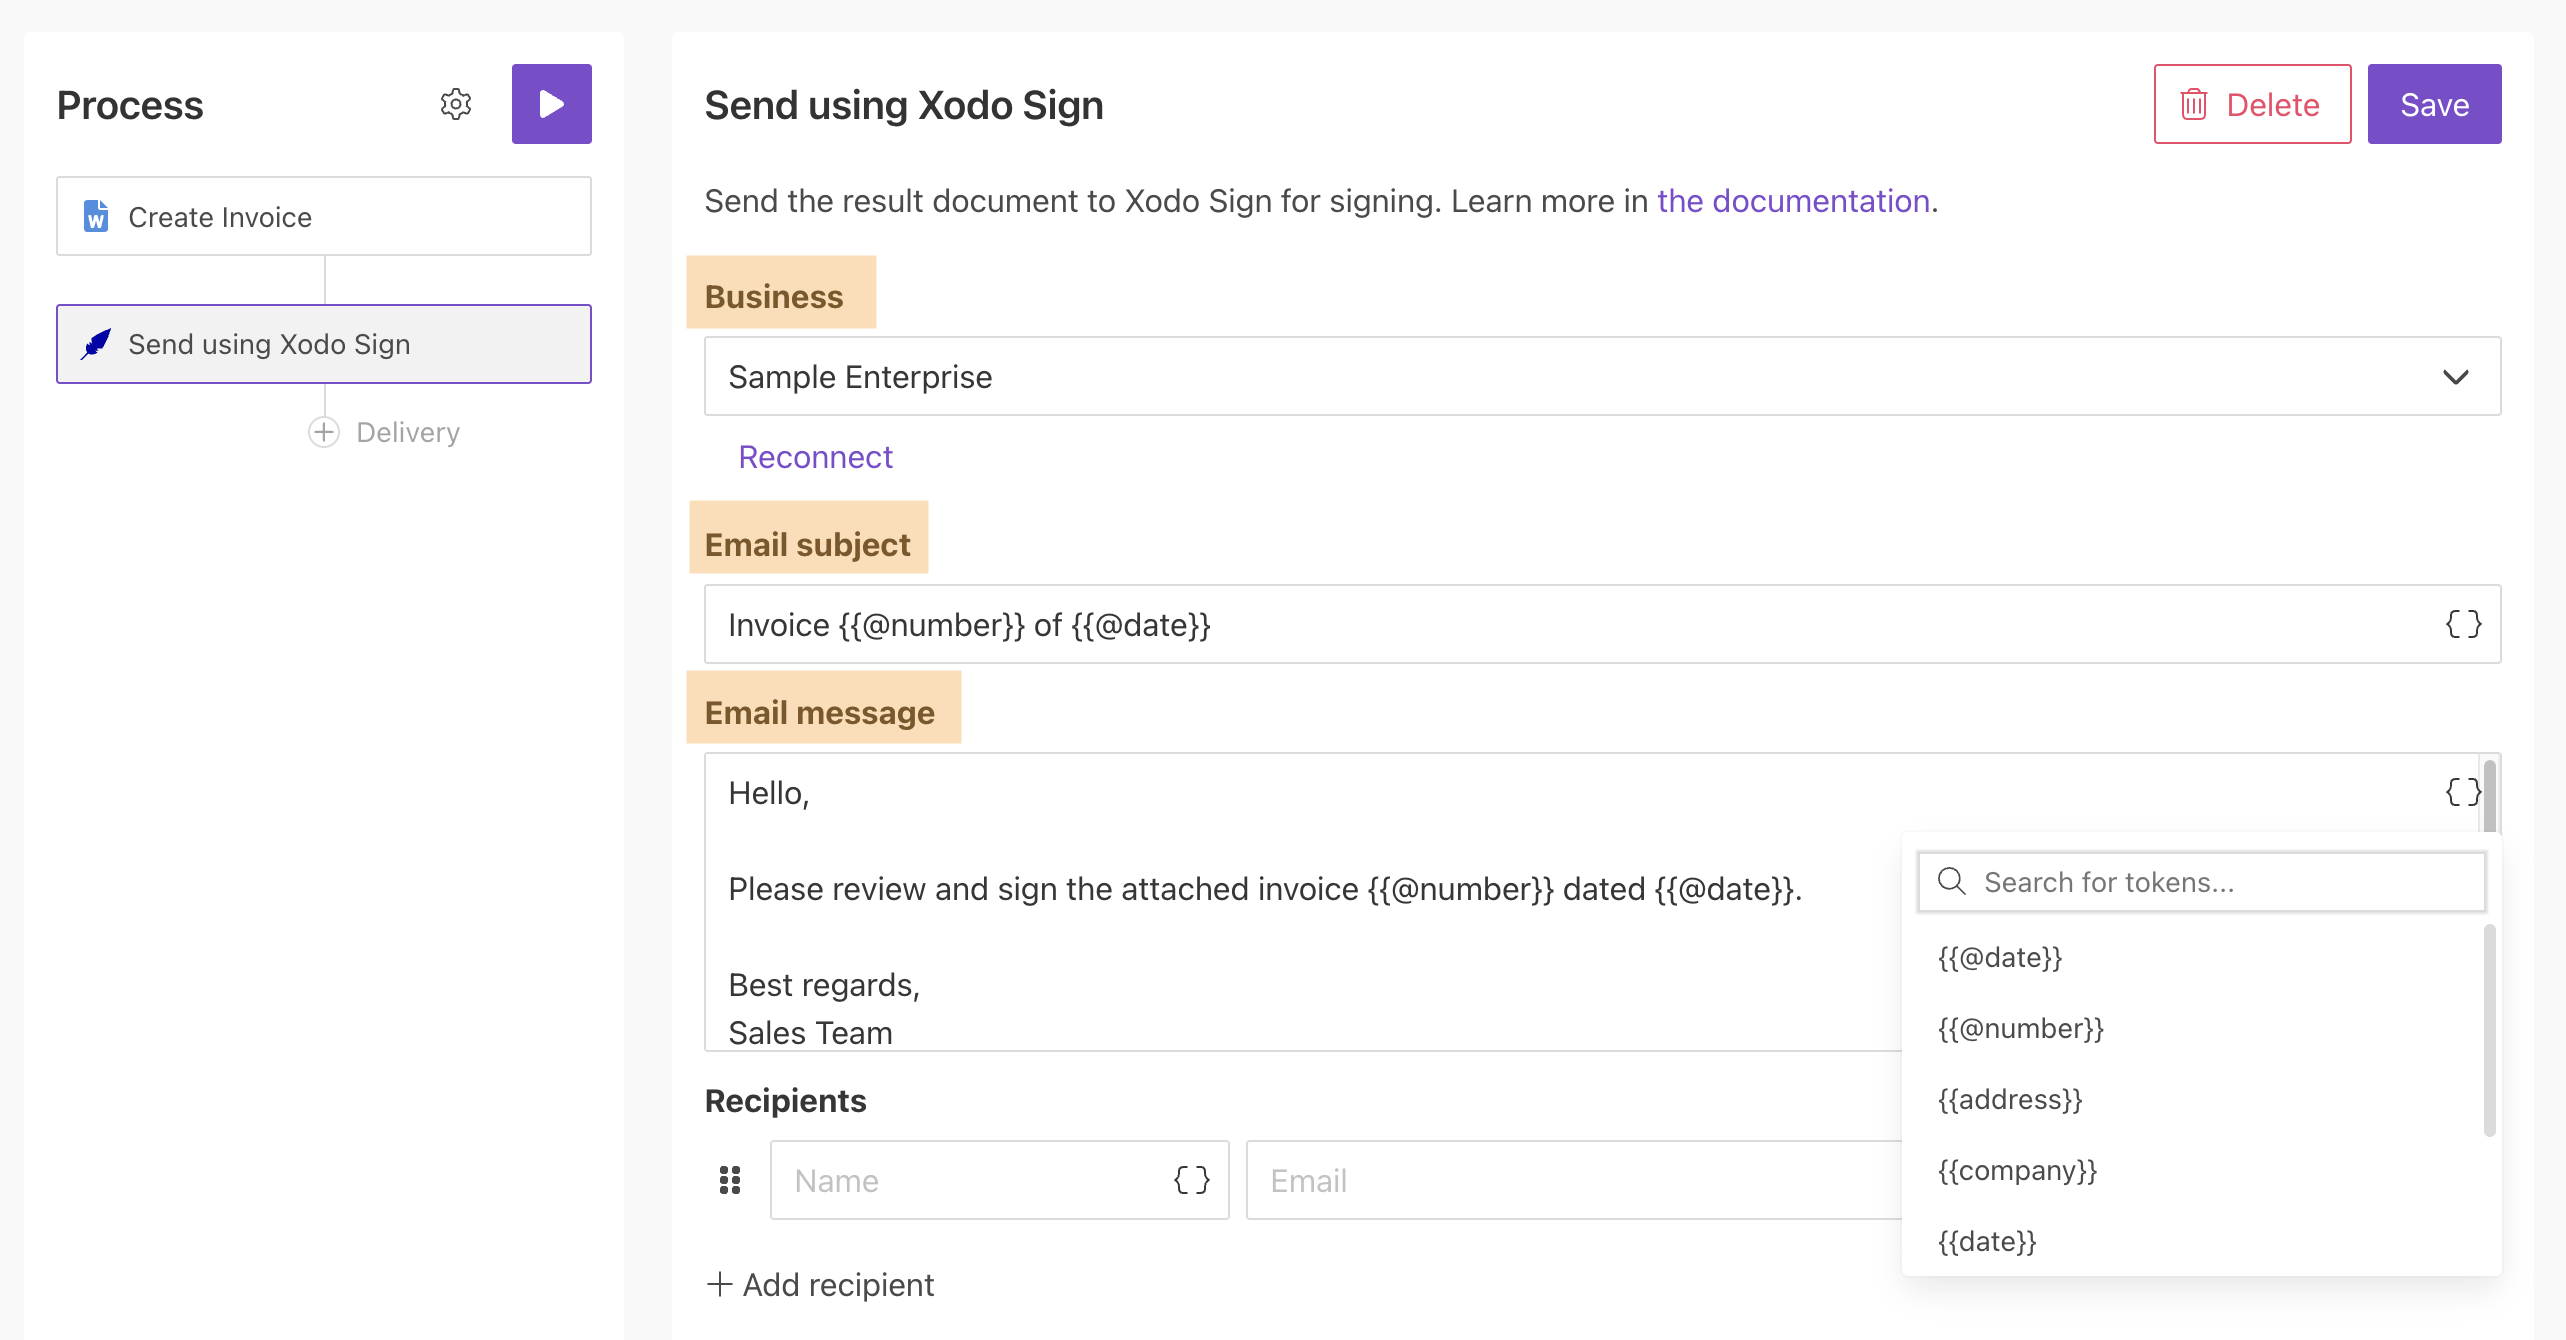Open process settings gear icon
Image resolution: width=2566 pixels, height=1340 pixels.
455,104
